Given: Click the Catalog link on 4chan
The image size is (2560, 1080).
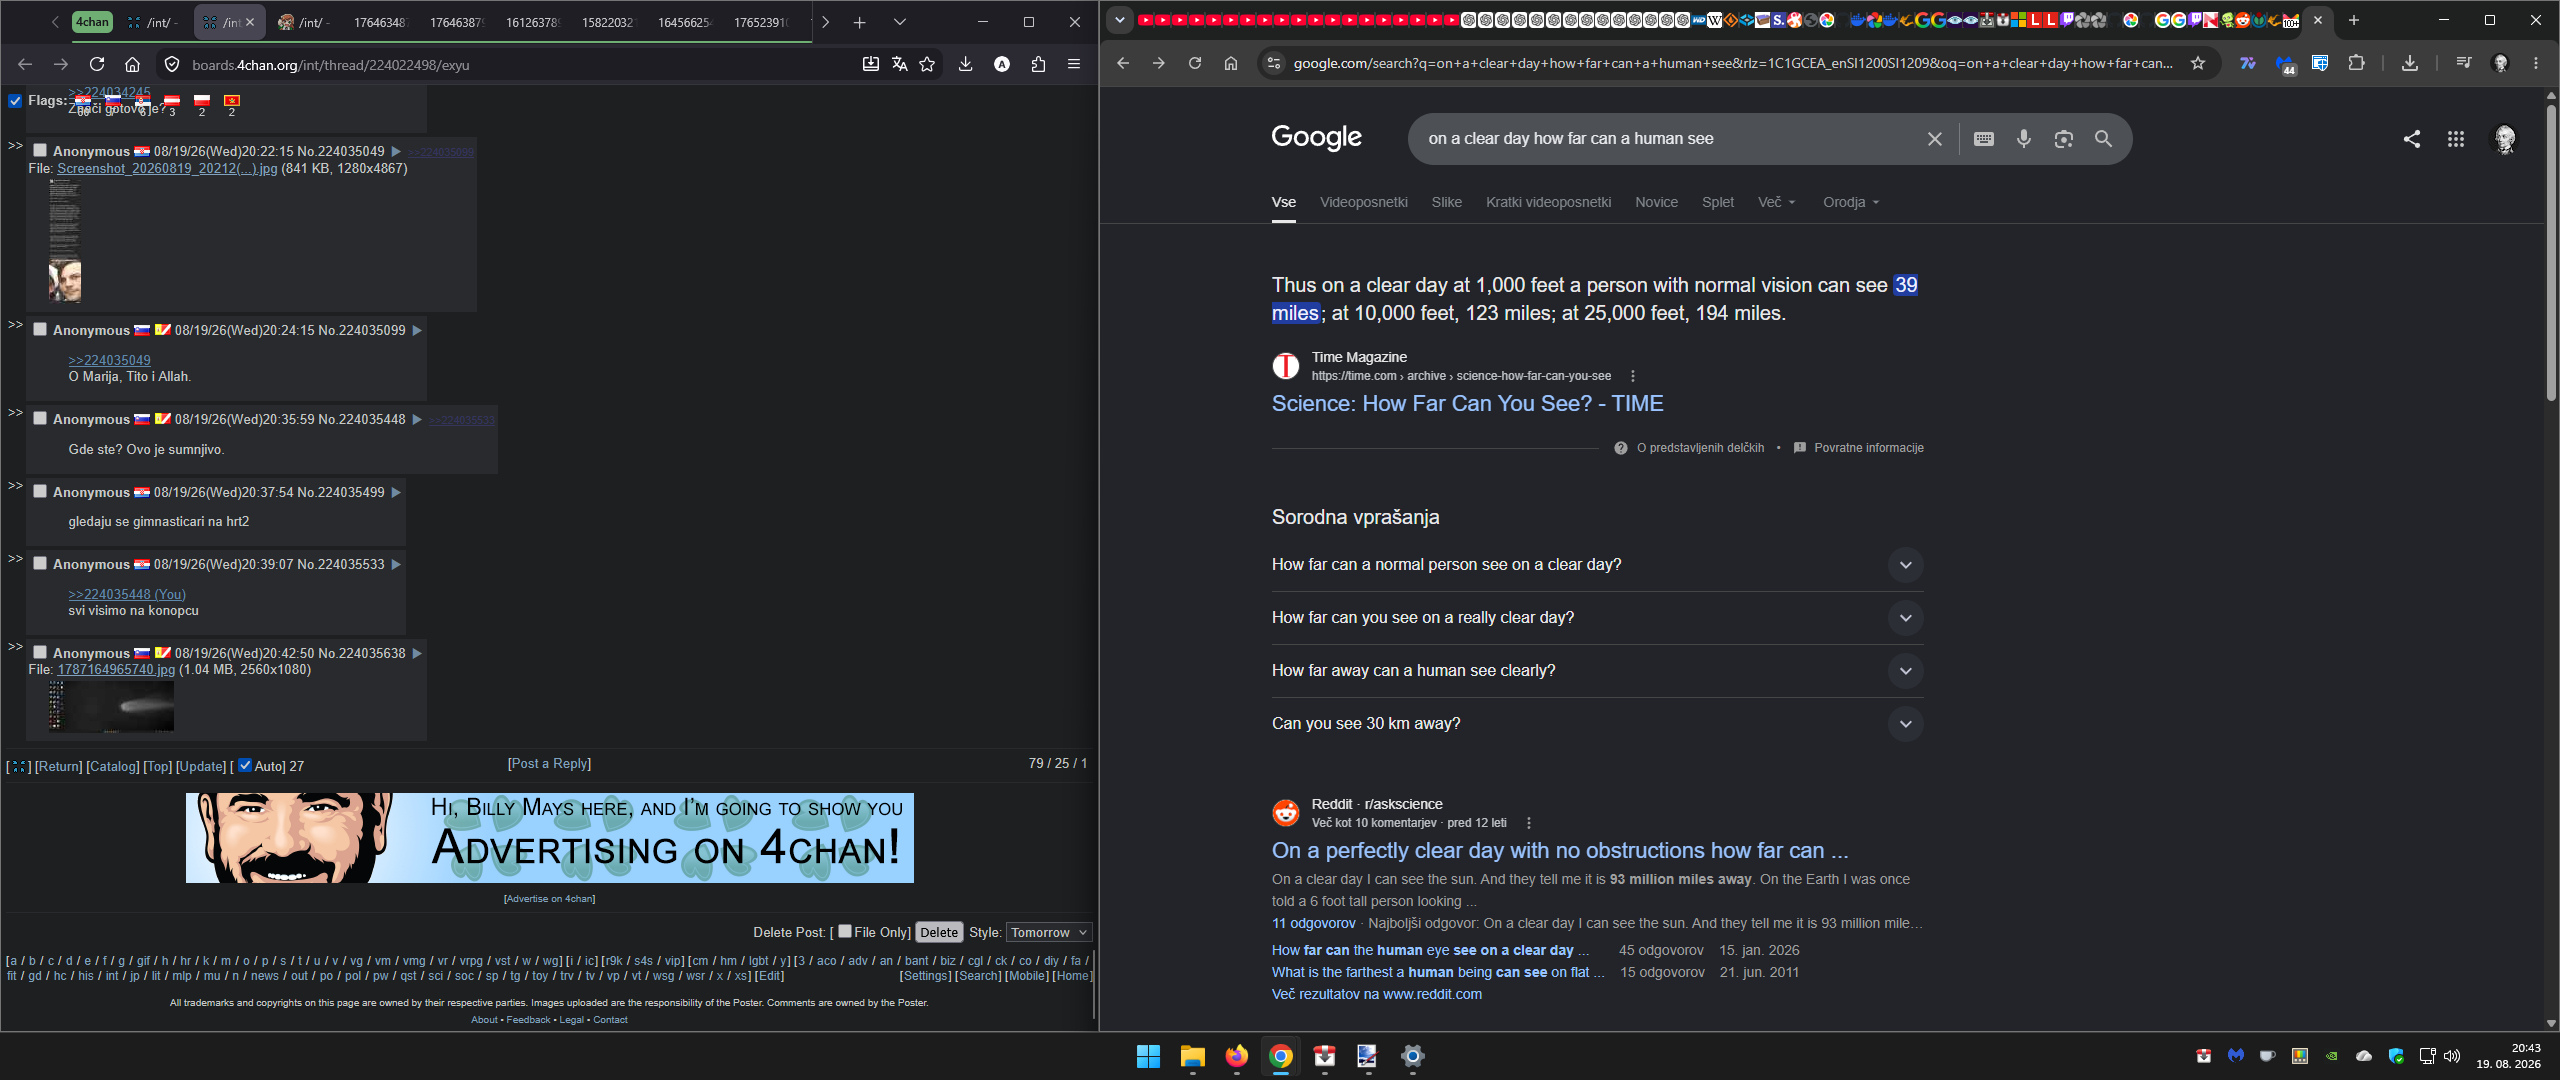Looking at the screenshot, I should point(113,766).
